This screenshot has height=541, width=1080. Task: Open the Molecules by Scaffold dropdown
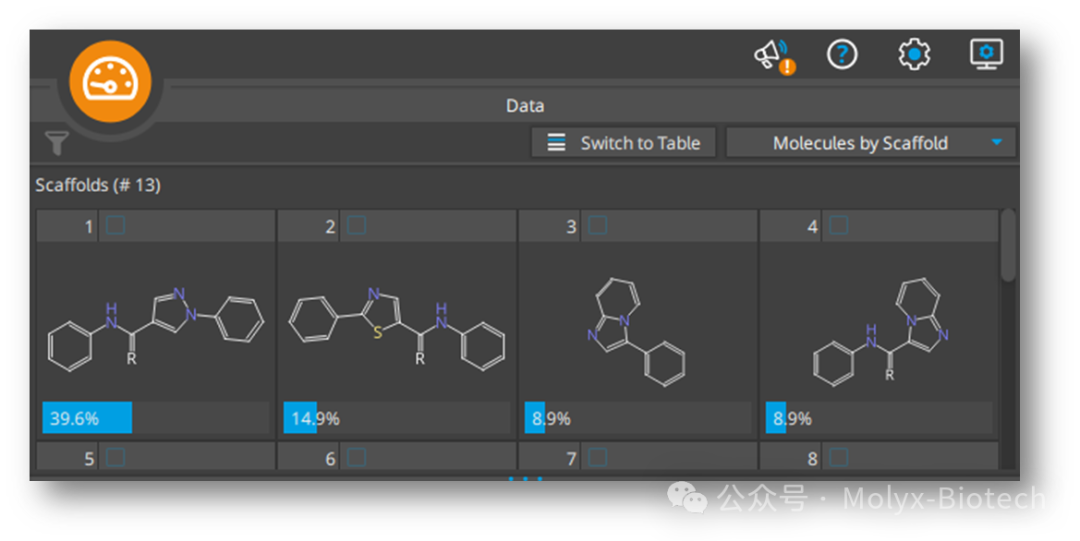pos(871,143)
